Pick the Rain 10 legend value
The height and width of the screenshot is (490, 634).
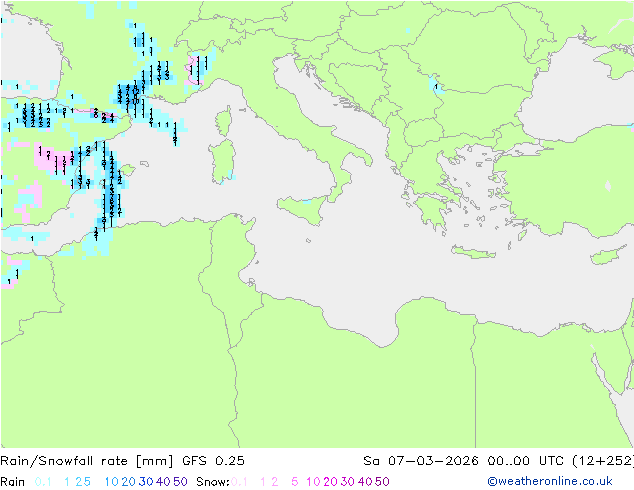111,482
